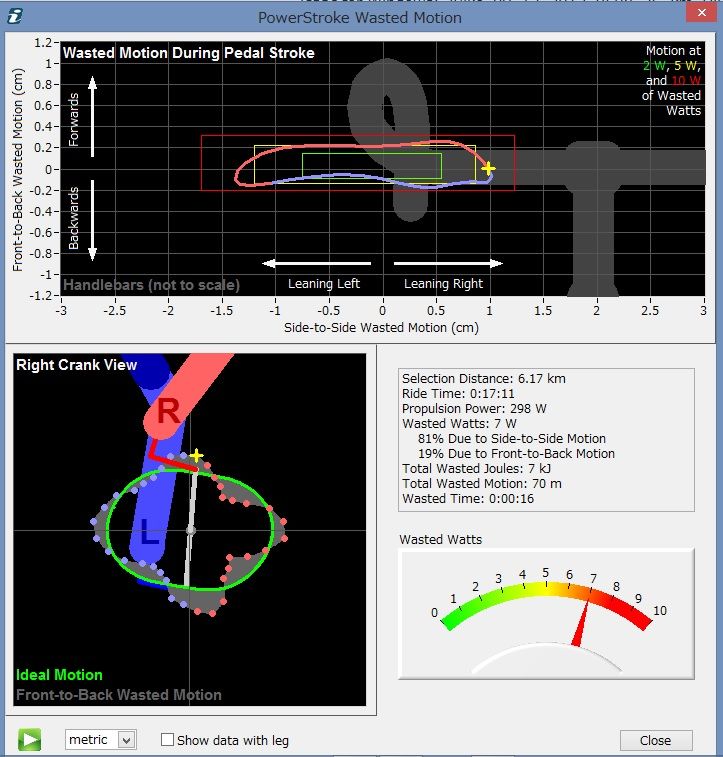Screen dimensions: 723x757
Task: Click the gauge 5 tick label
Action: [x=545, y=573]
